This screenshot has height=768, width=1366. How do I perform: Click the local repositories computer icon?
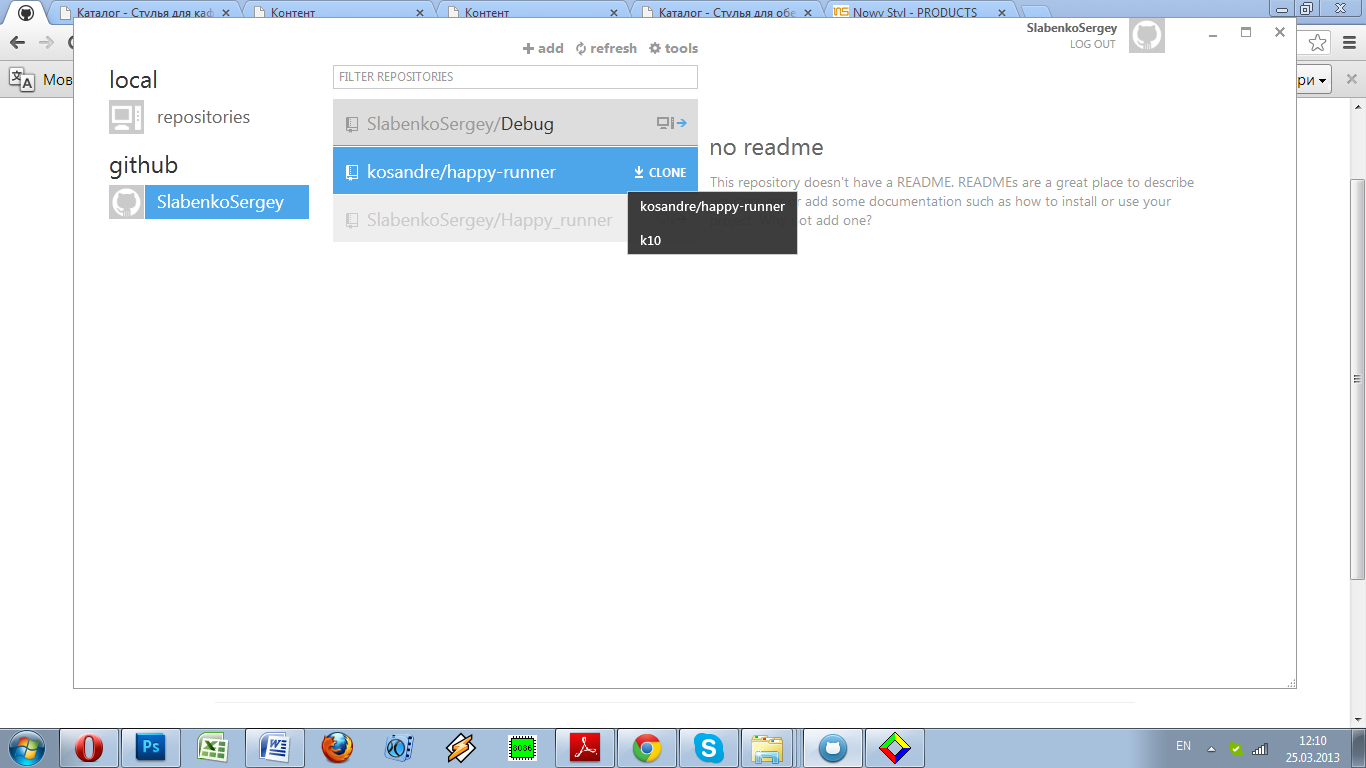click(126, 117)
